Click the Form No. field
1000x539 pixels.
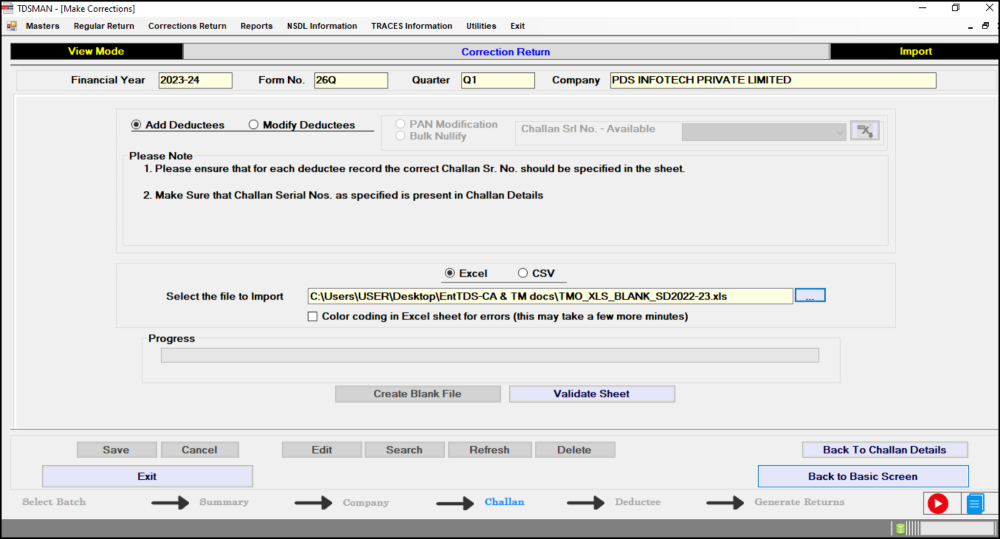[351, 80]
